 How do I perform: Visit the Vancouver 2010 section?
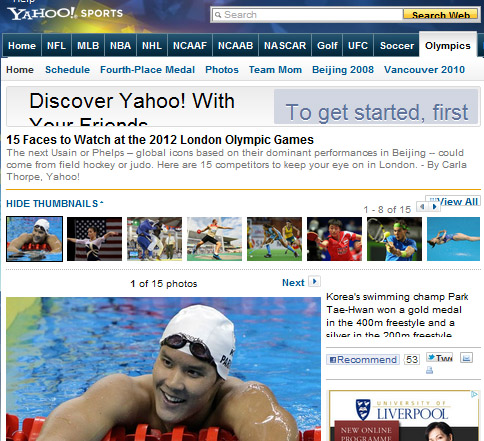point(424,70)
